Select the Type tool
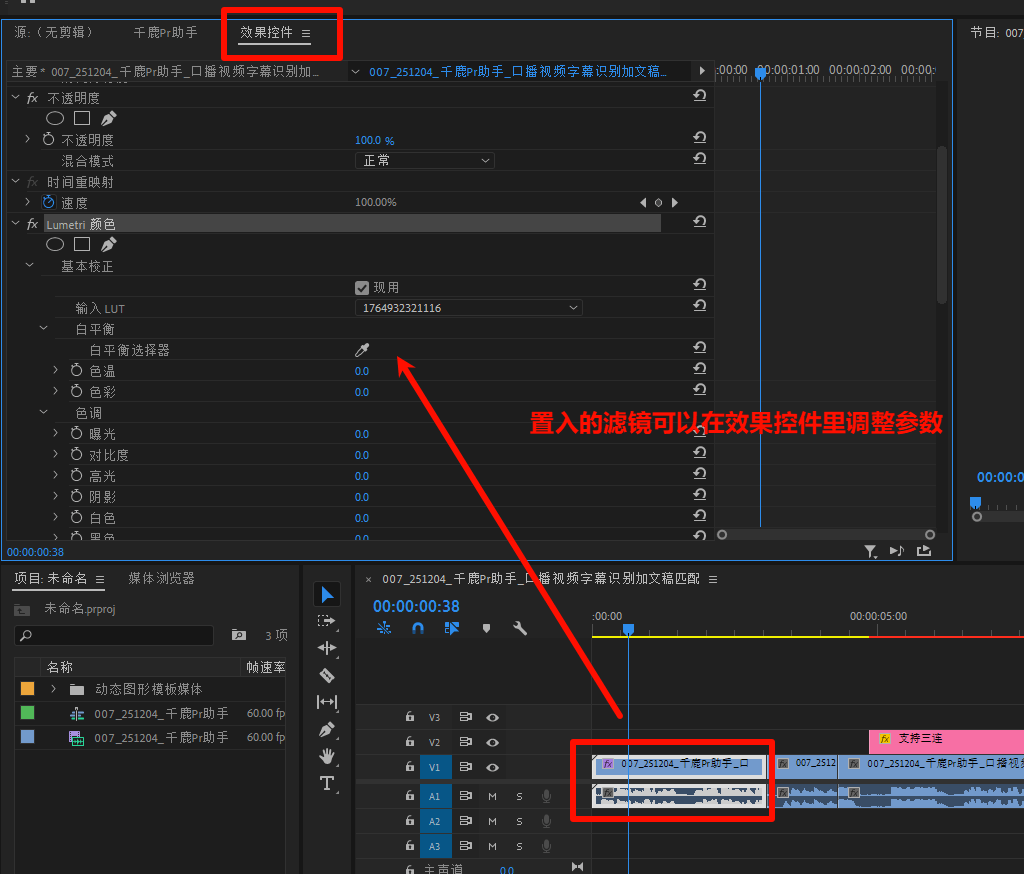The image size is (1024, 874). click(327, 783)
